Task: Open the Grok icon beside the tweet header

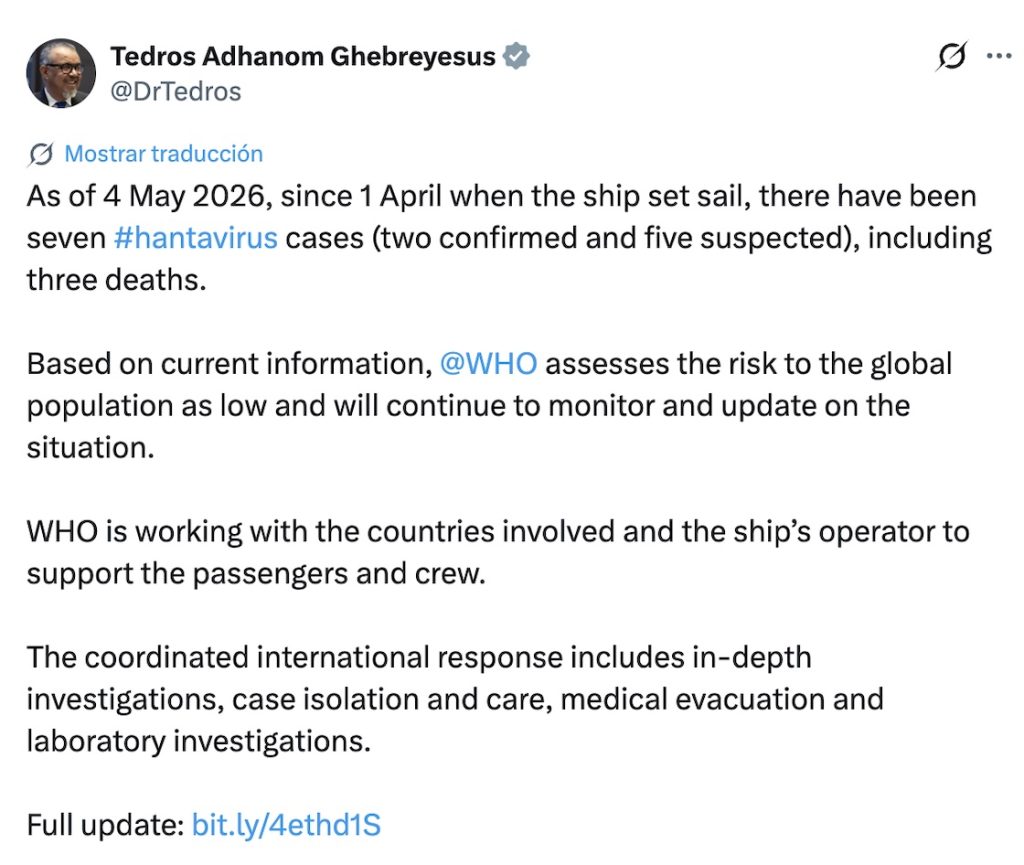Action: (x=950, y=56)
